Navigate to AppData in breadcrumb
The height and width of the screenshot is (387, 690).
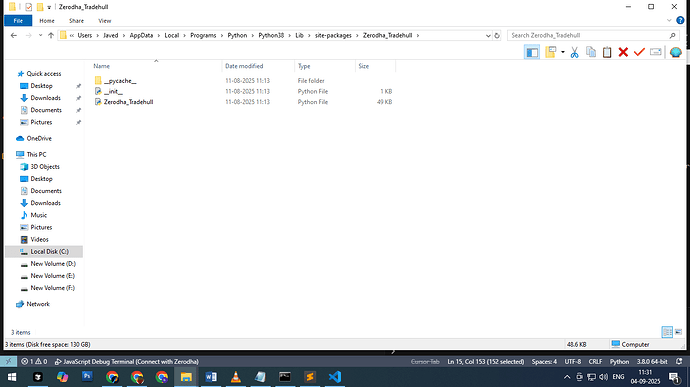coord(141,35)
